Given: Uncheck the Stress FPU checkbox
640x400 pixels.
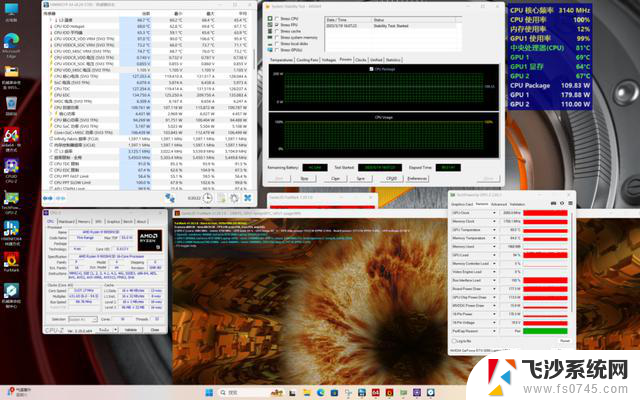Looking at the screenshot, I should click(277, 25).
